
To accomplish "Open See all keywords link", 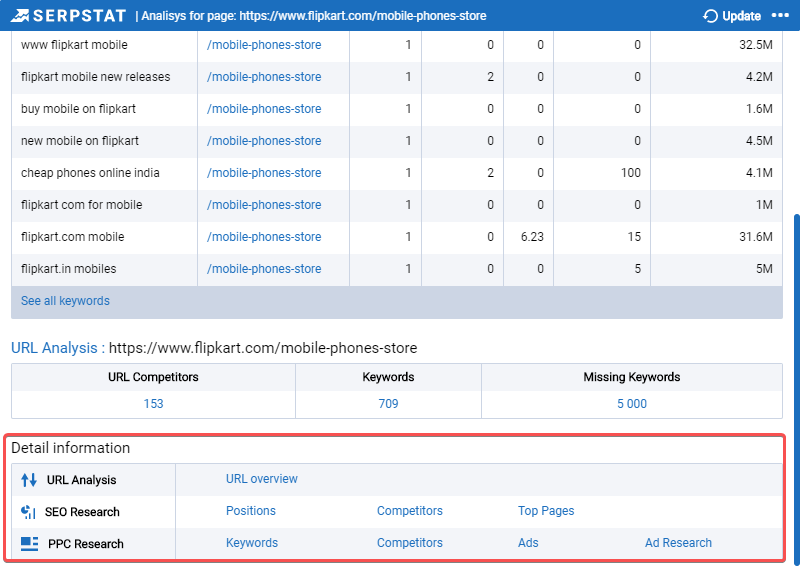I will coord(65,301).
